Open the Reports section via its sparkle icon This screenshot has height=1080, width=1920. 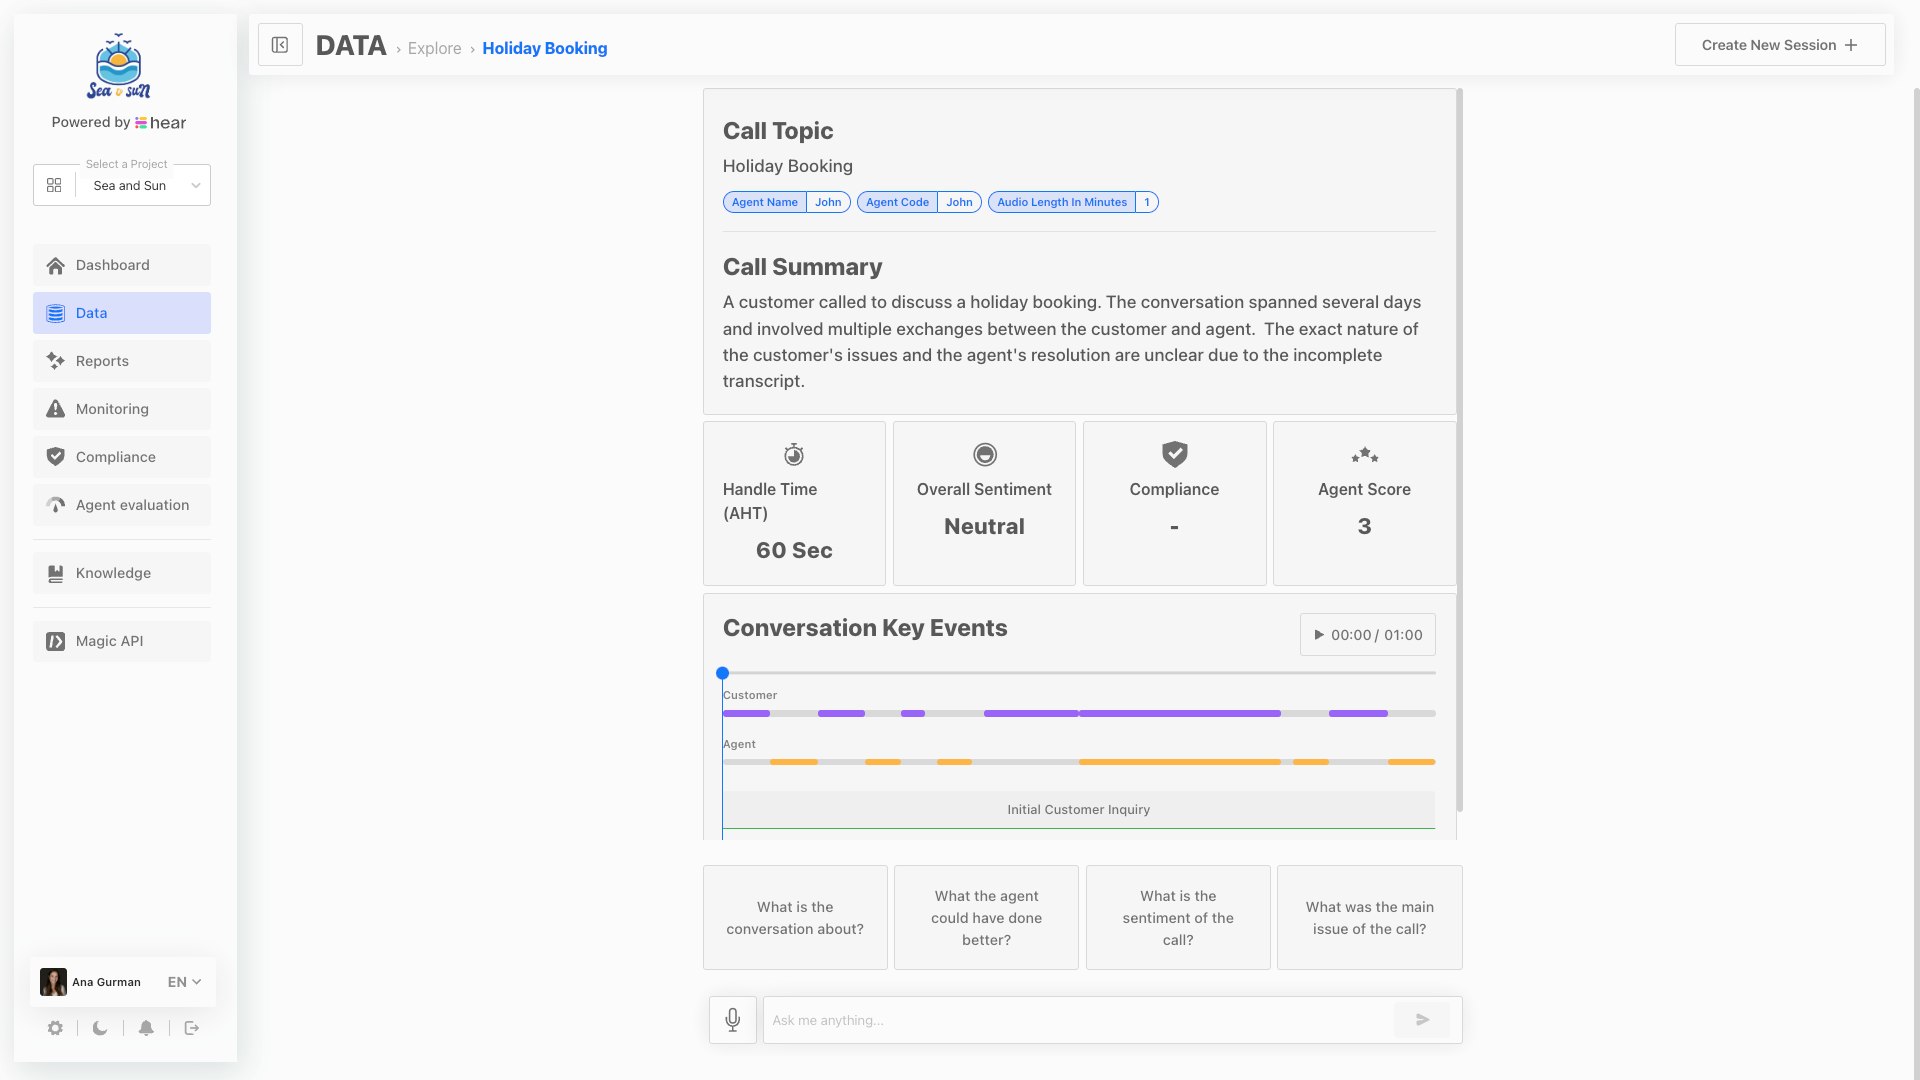click(56, 361)
